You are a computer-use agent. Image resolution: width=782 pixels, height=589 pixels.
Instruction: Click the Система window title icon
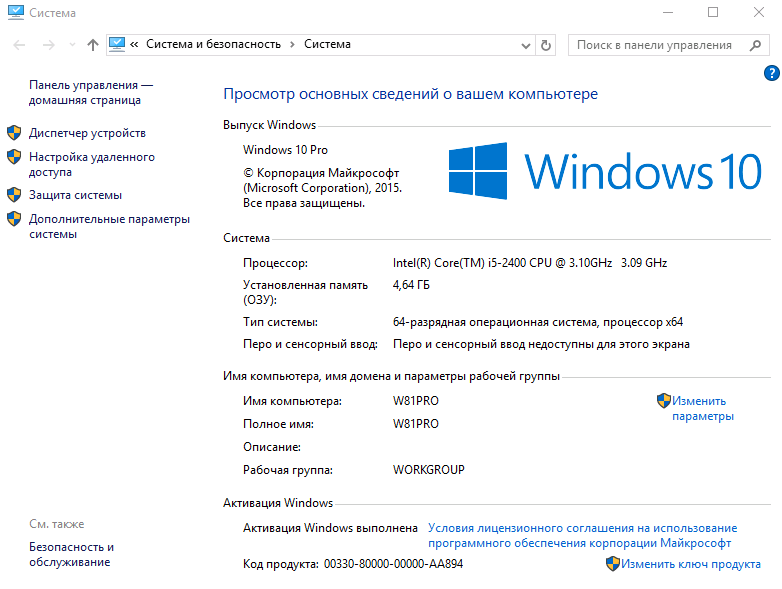15,12
